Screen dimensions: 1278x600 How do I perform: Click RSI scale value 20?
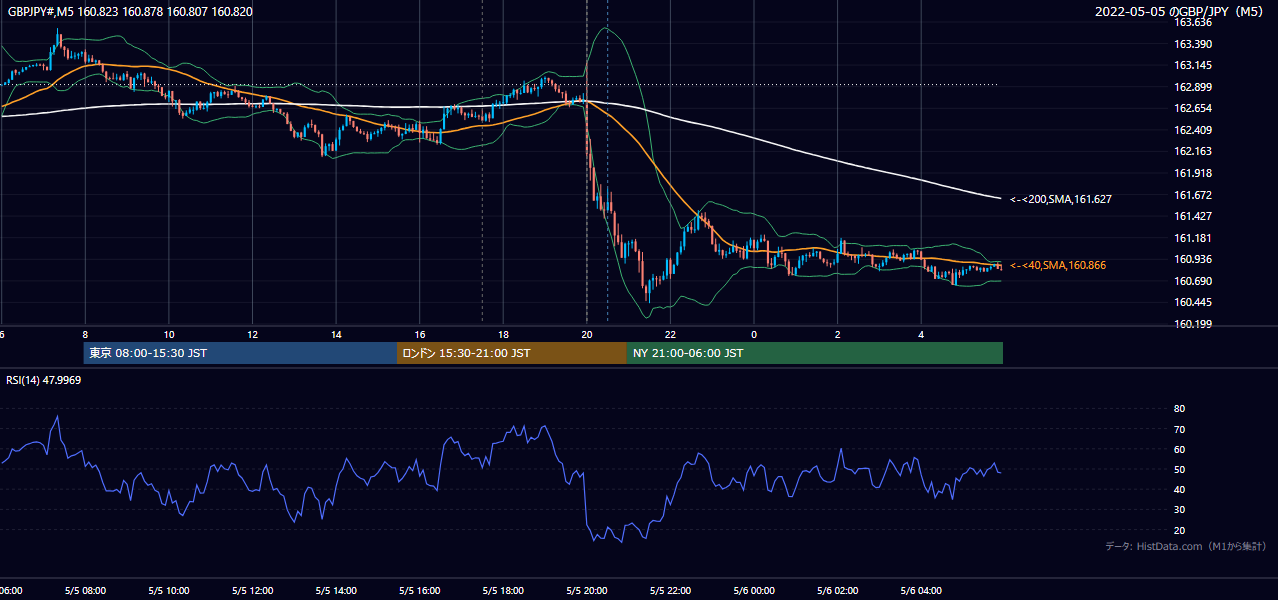(1179, 530)
